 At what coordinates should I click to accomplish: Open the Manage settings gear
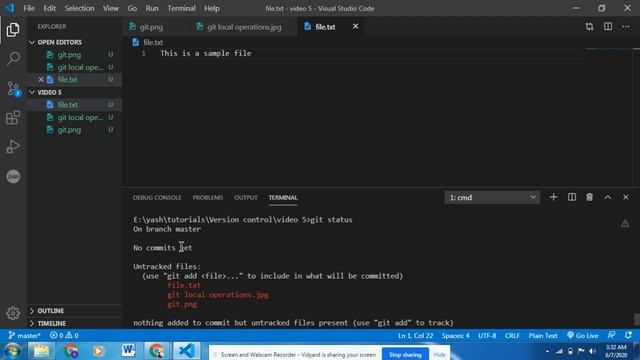(13, 313)
